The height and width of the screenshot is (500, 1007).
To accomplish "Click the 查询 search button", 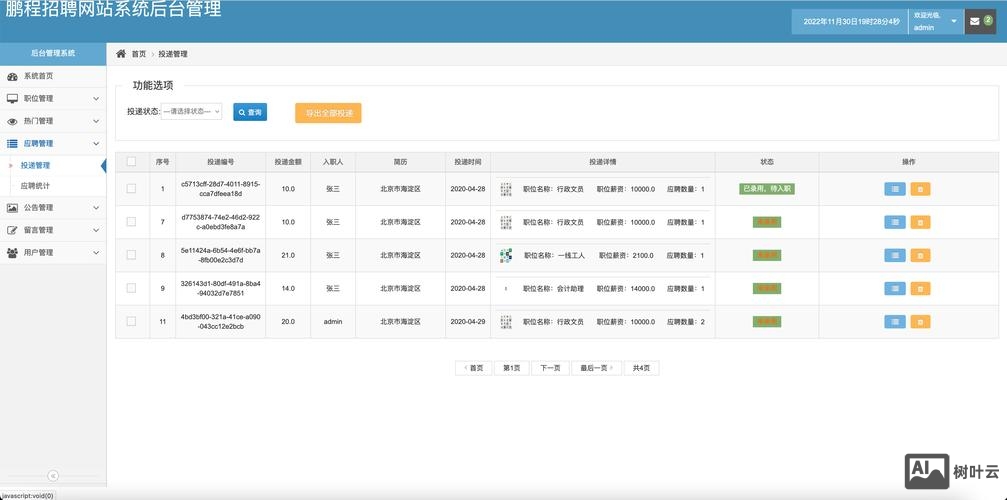I will coord(250,113).
